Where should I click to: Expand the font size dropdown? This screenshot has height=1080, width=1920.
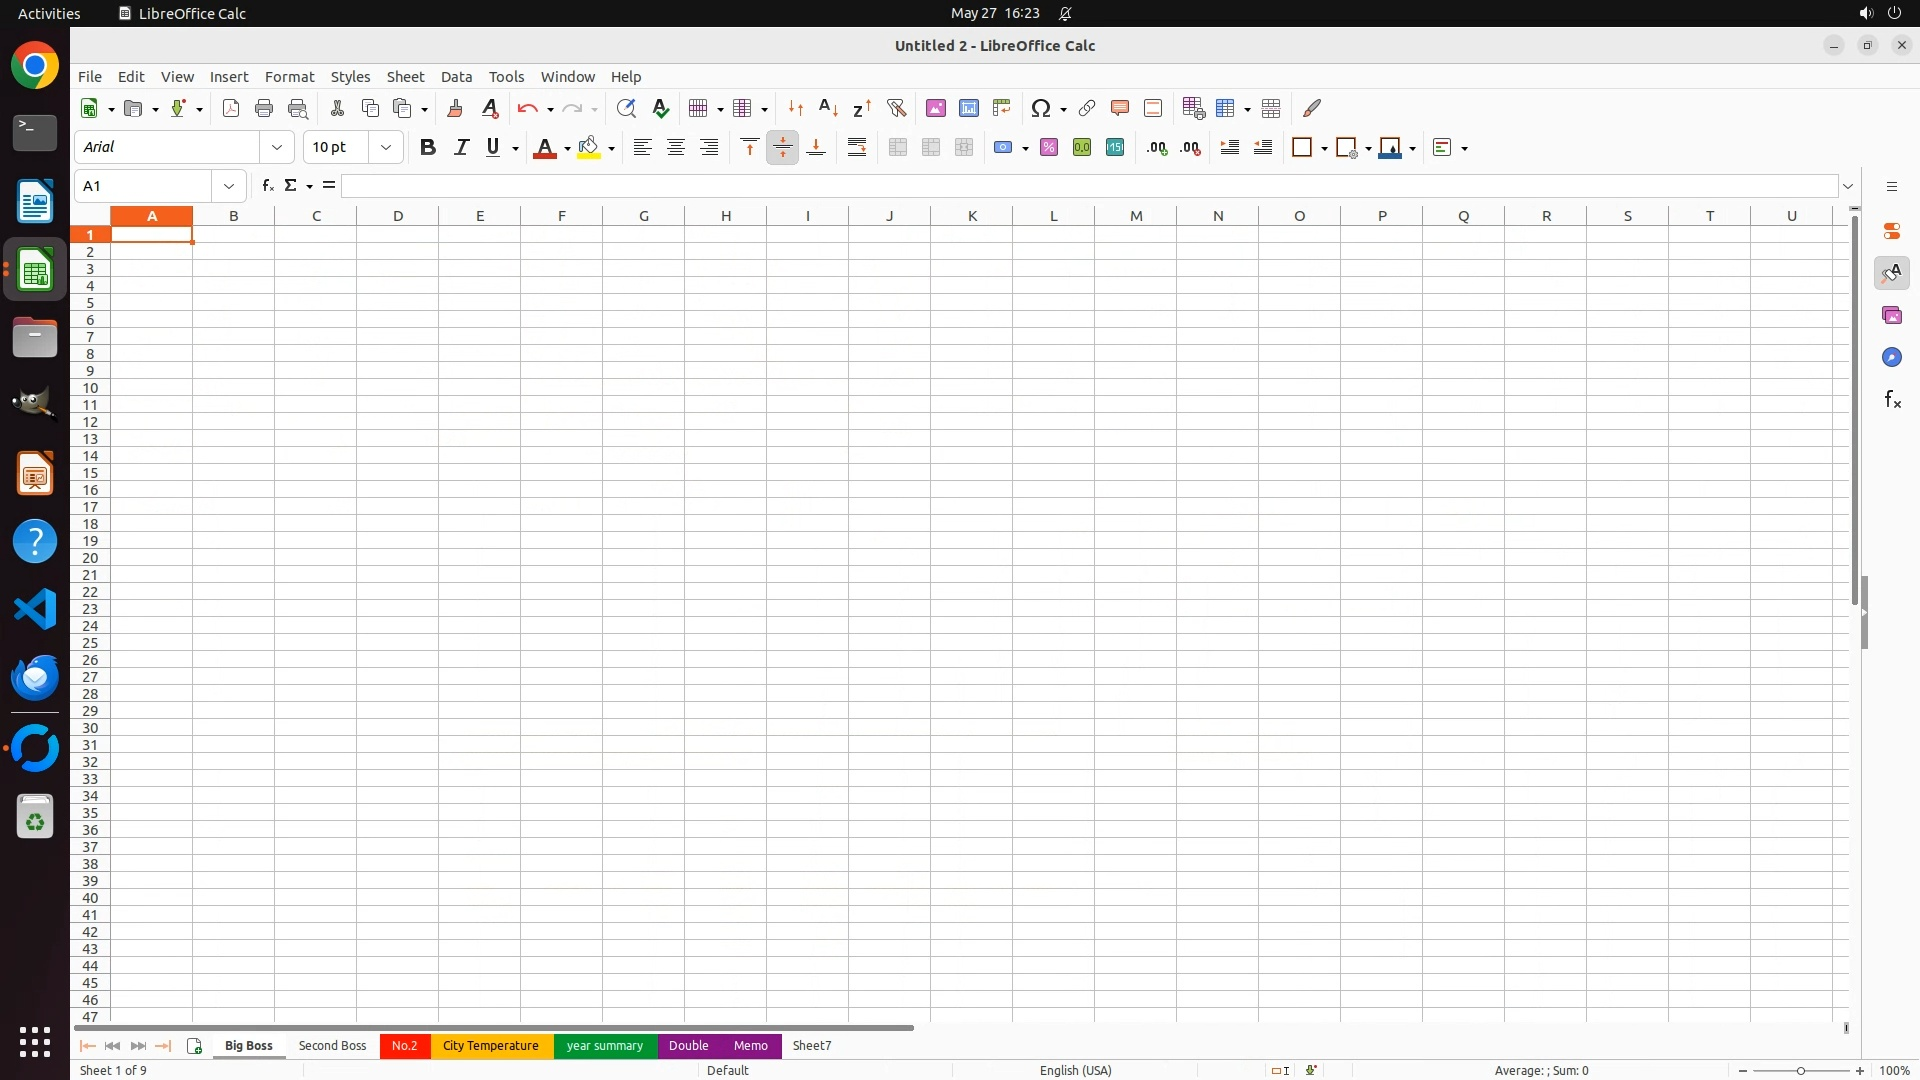[x=386, y=148]
